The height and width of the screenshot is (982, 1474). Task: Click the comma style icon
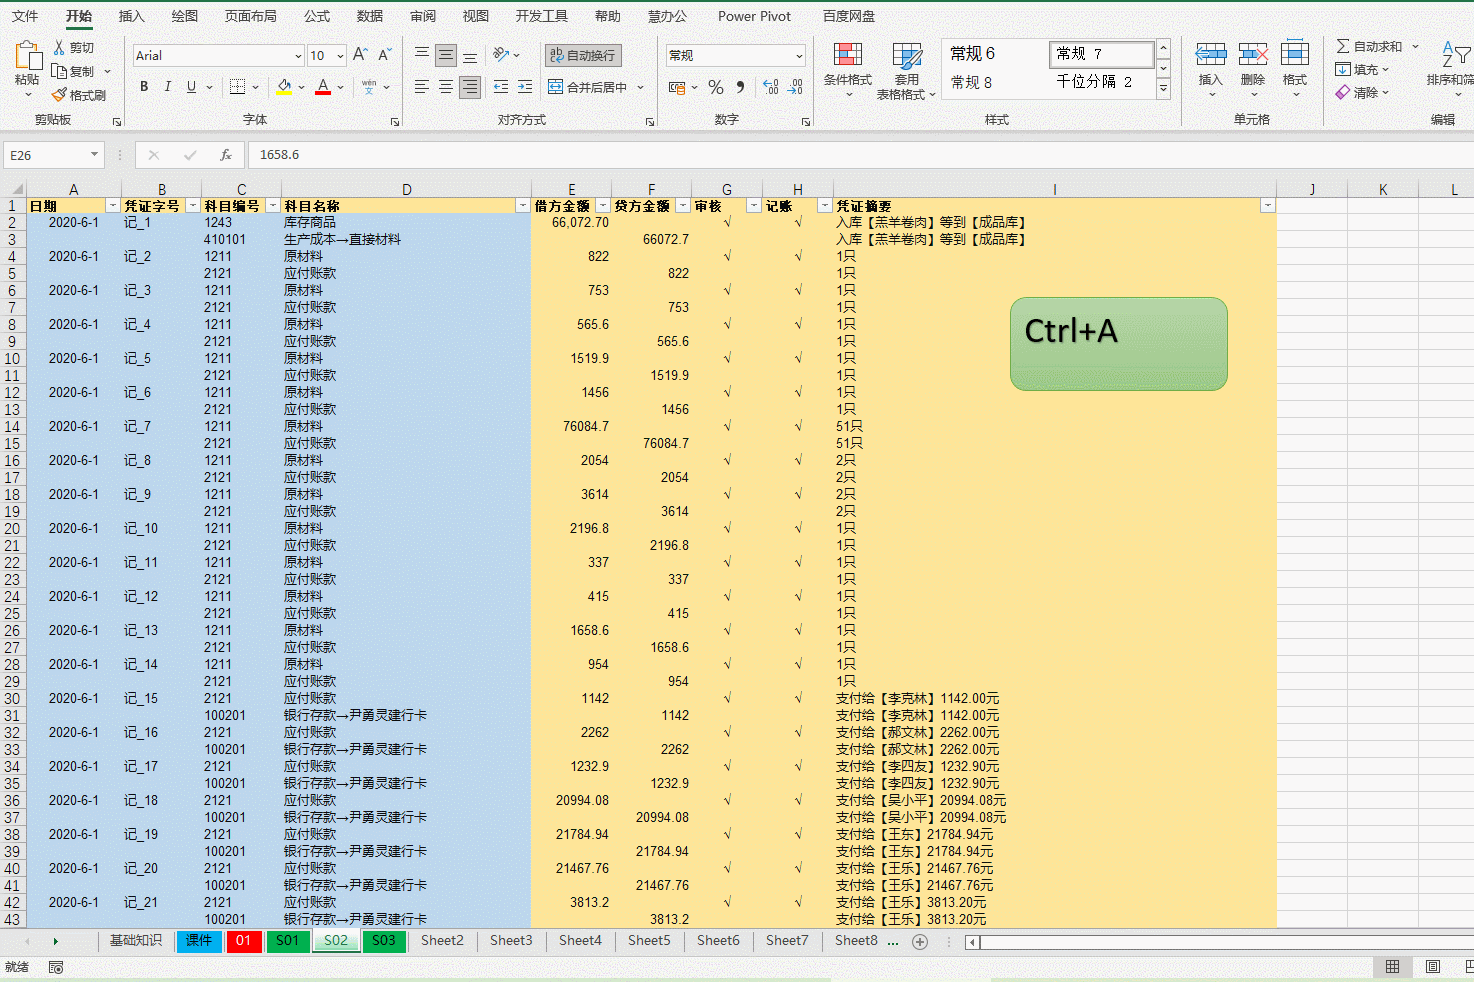740,87
